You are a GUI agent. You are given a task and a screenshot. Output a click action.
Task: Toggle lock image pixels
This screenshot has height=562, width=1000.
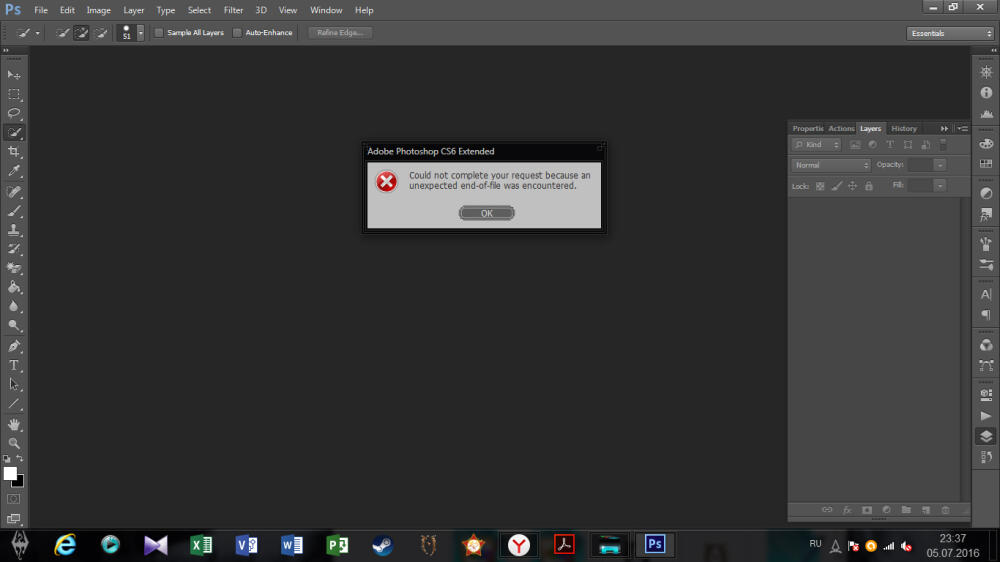tap(837, 186)
